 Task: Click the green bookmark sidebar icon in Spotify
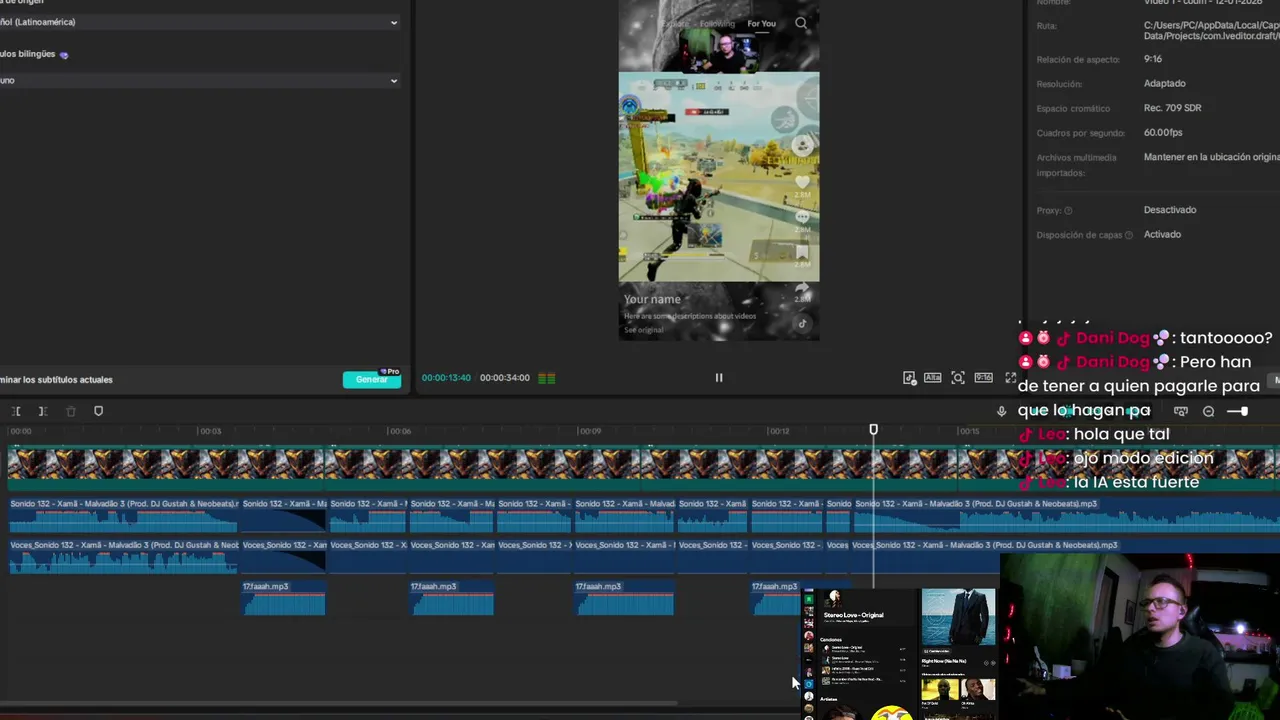click(809, 599)
